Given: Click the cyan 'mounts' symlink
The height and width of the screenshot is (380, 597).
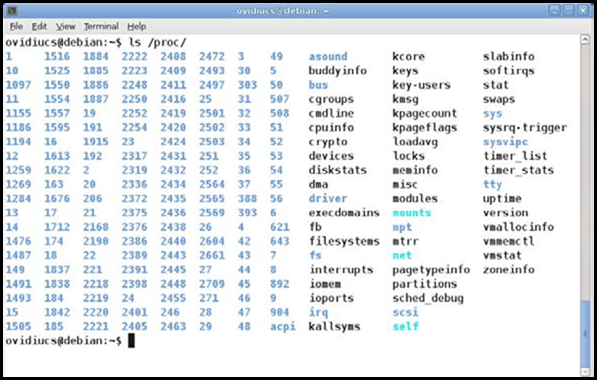Looking at the screenshot, I should tap(412, 213).
